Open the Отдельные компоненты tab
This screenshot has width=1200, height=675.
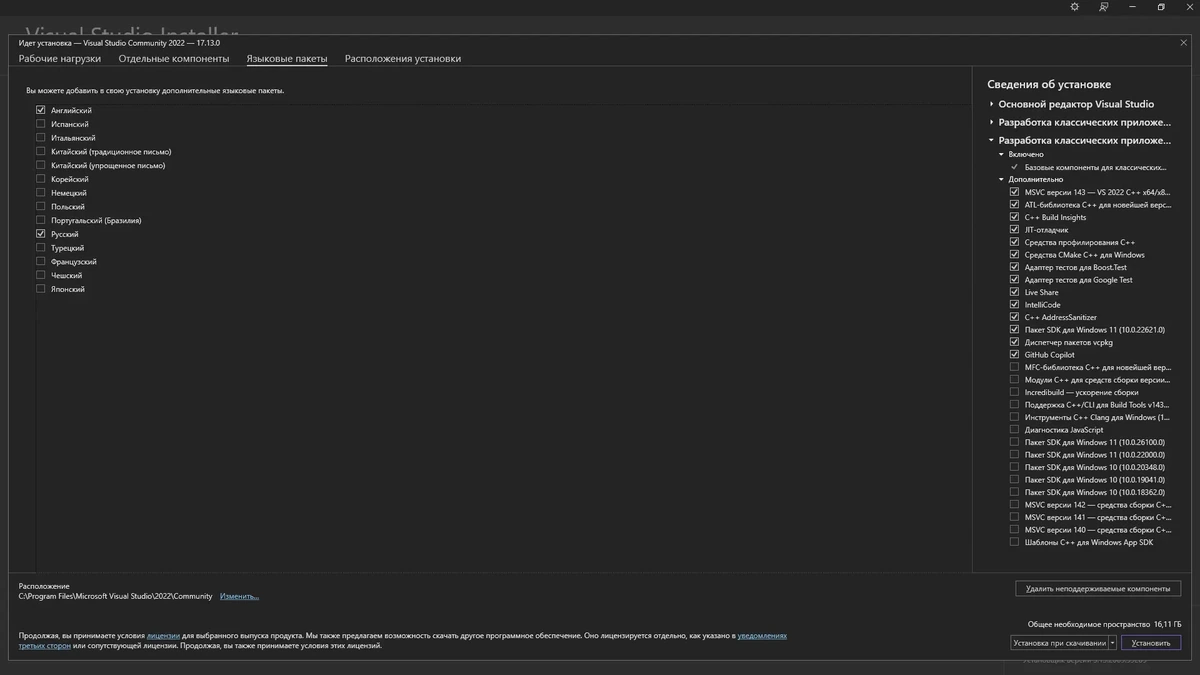(x=174, y=59)
